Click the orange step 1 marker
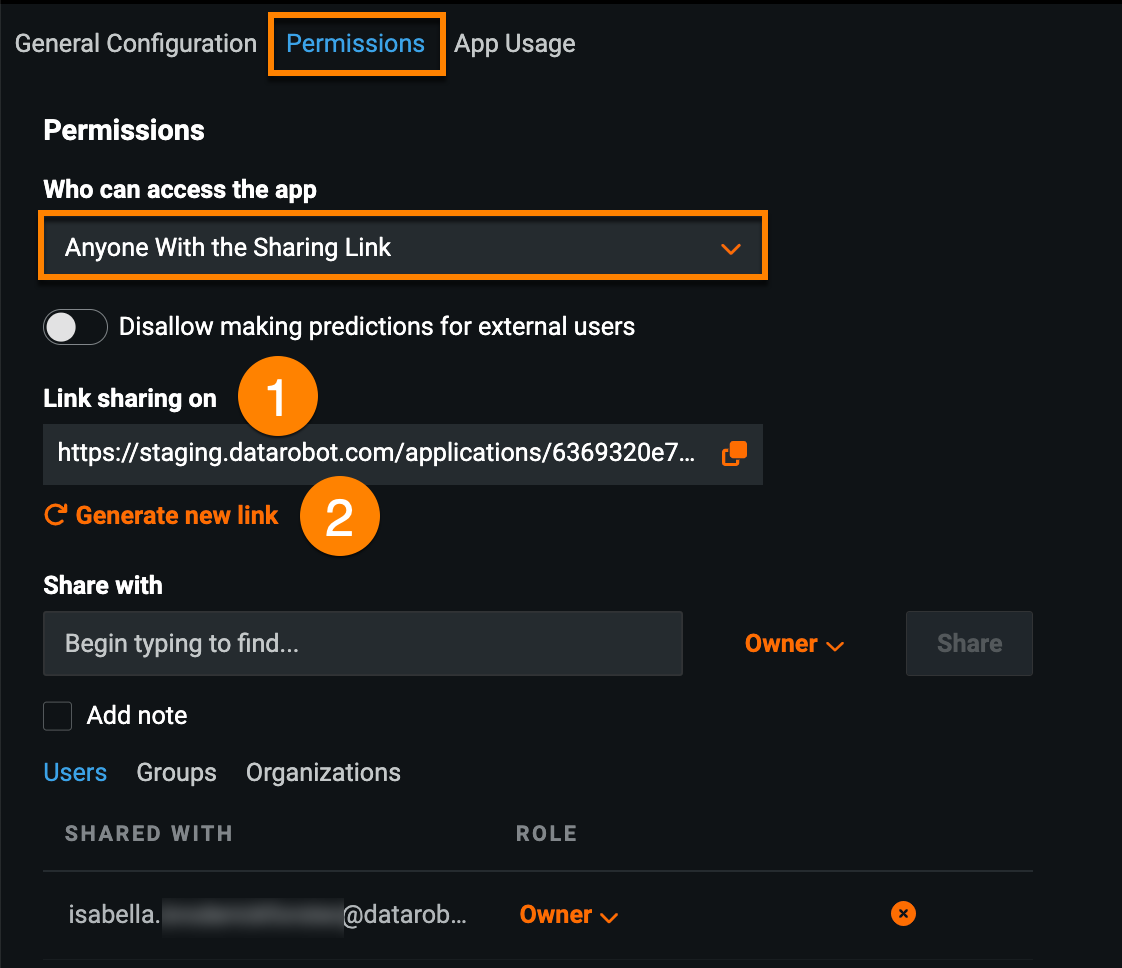The width and height of the screenshot is (1122, 968). (x=277, y=399)
